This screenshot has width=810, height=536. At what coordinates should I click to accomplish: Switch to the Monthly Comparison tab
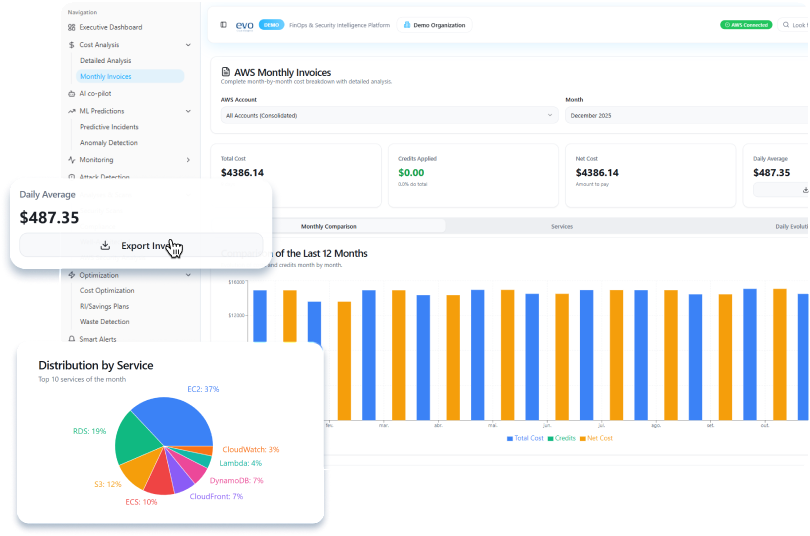pos(329,226)
